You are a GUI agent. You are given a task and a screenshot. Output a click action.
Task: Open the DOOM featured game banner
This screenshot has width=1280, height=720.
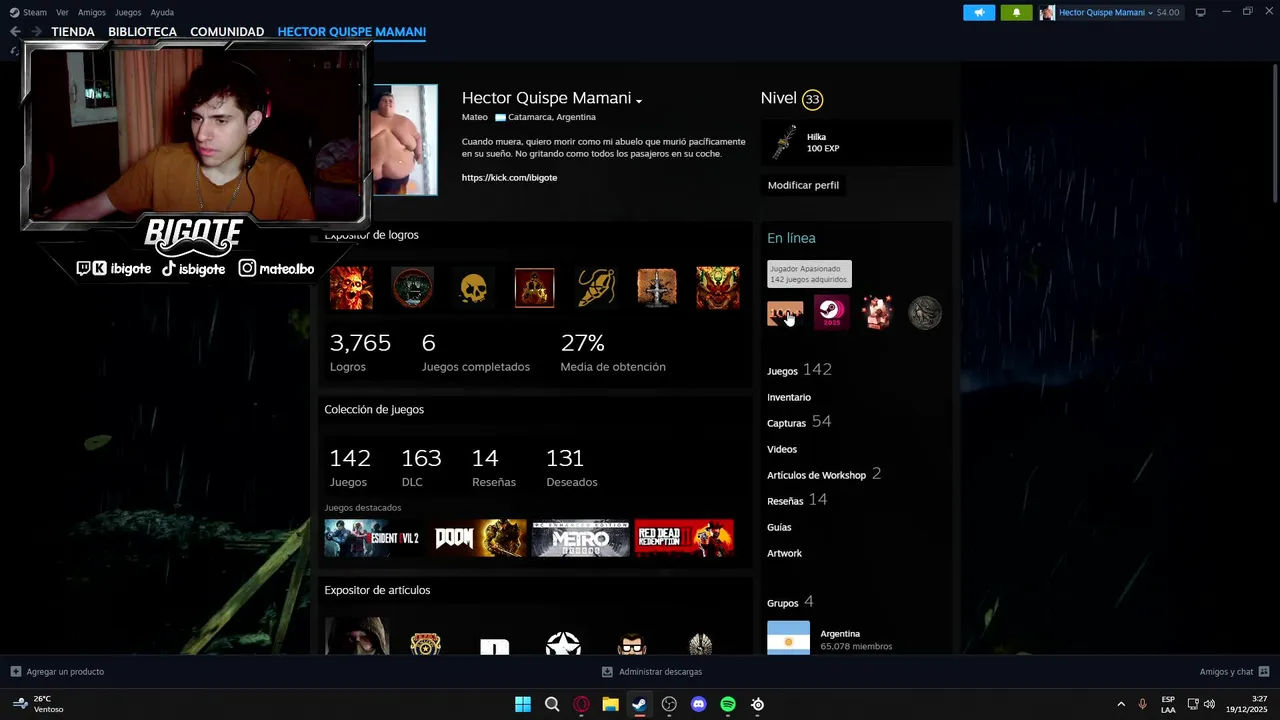pyautogui.click(x=479, y=538)
